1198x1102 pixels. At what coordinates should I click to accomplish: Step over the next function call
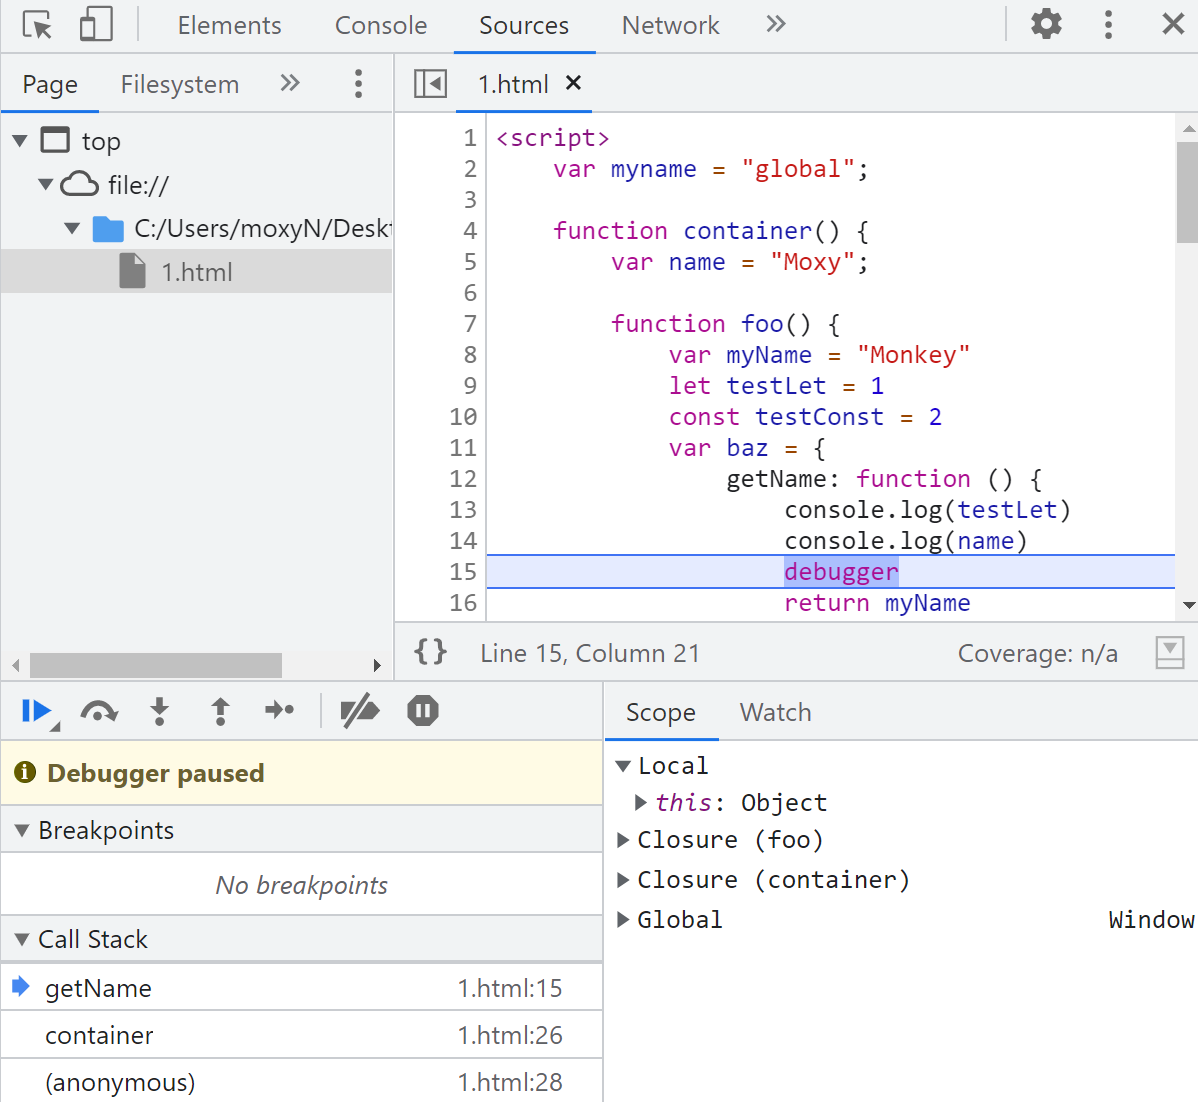point(99,711)
